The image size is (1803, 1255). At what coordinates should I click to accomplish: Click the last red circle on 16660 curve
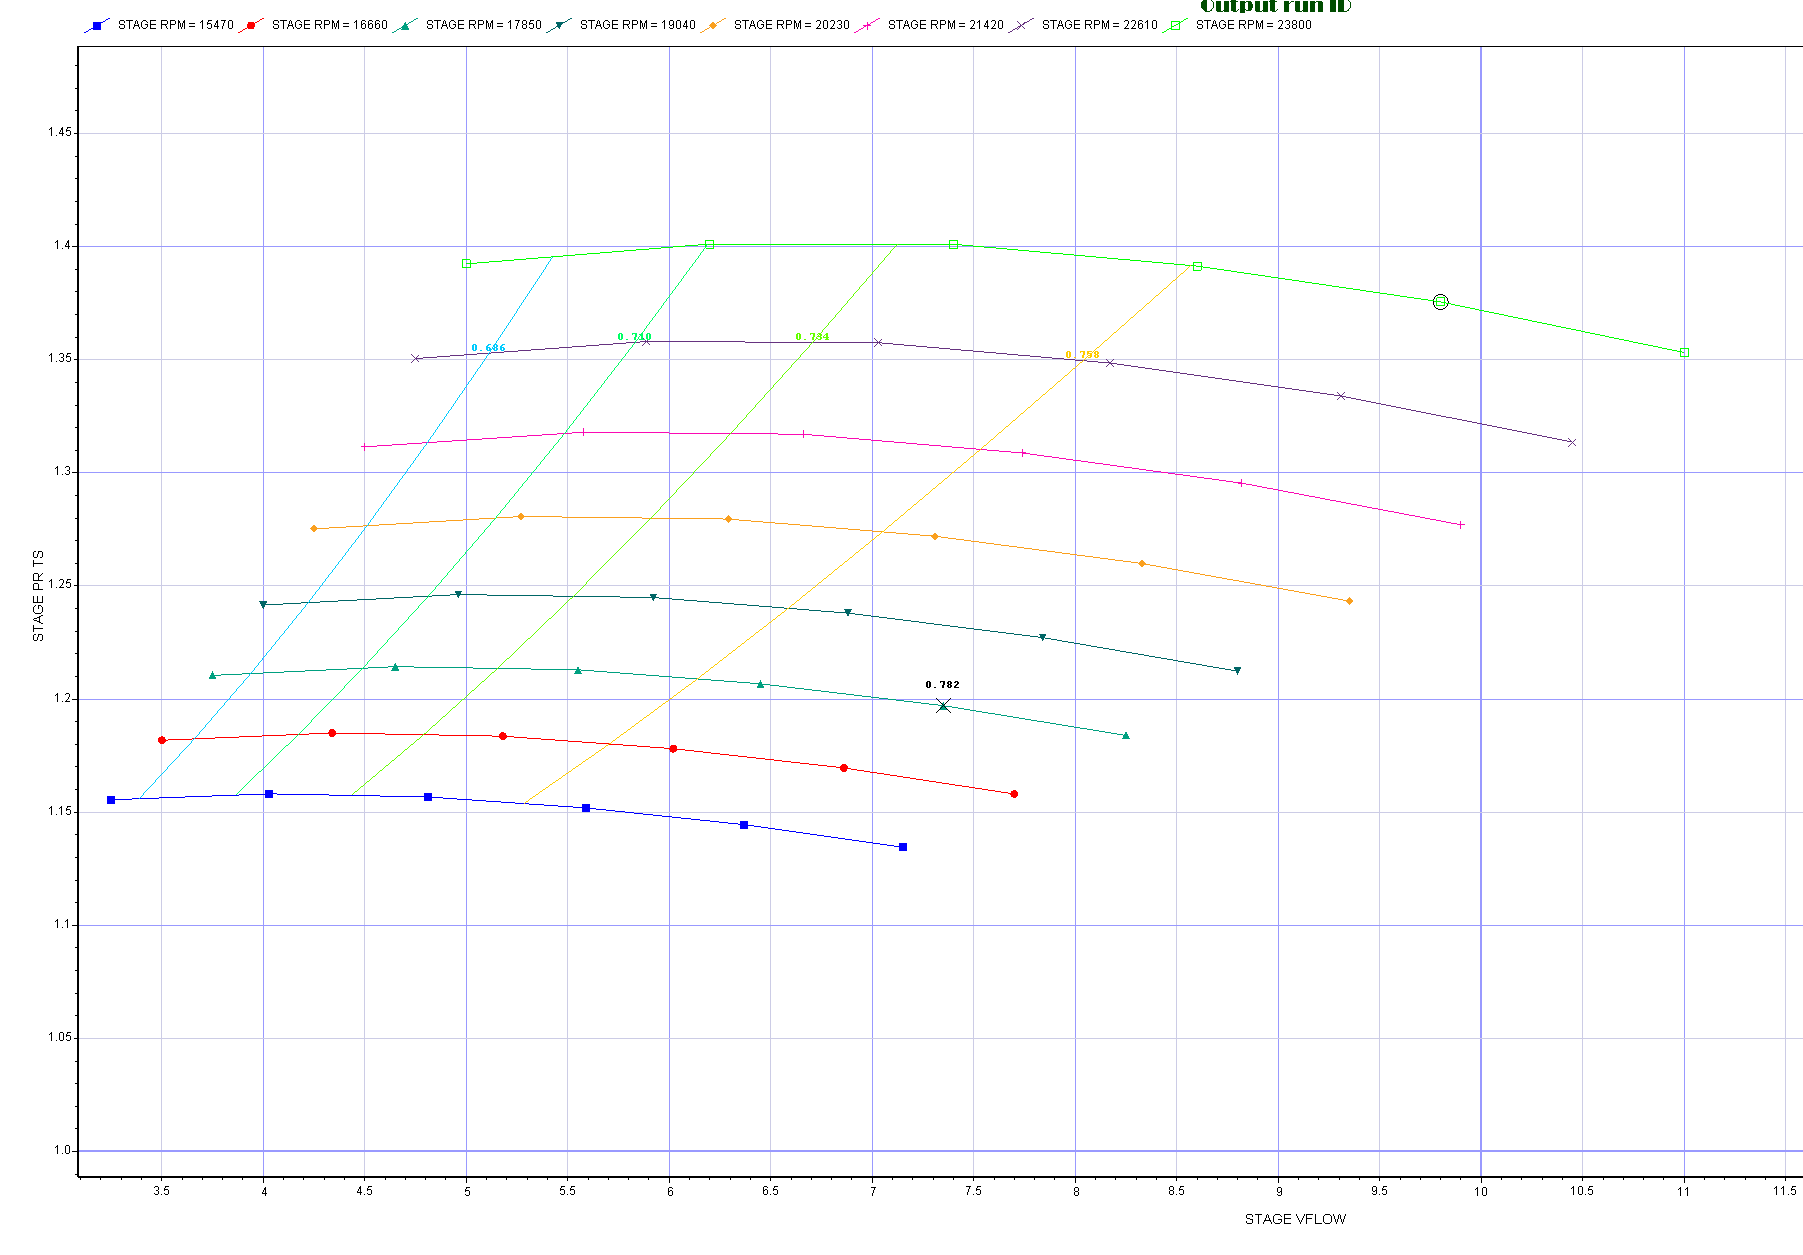[1014, 794]
